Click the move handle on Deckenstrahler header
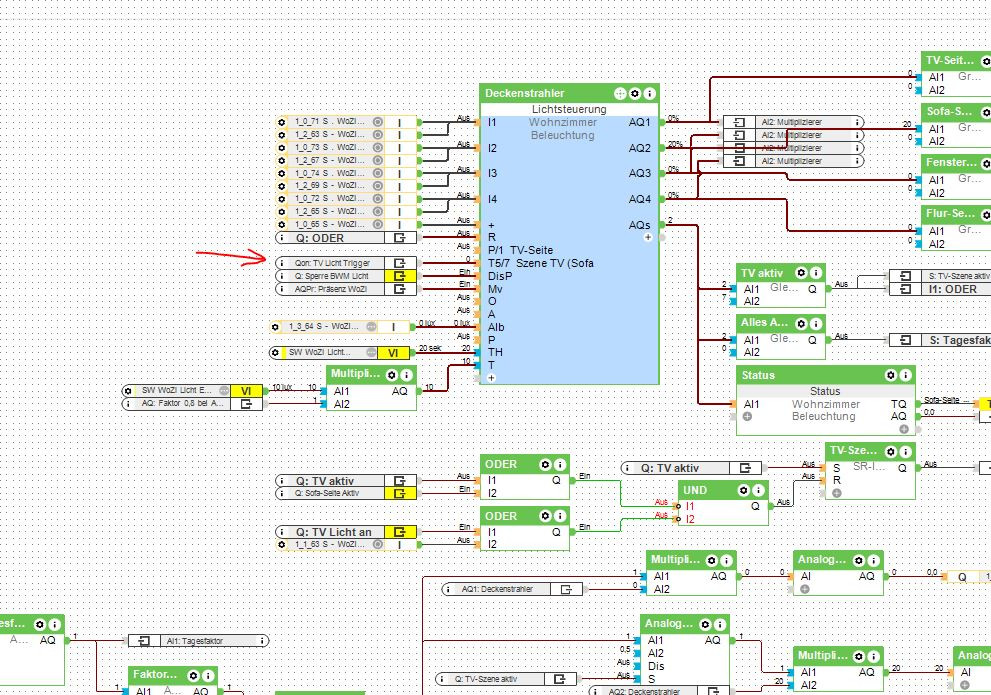The width and height of the screenshot is (991, 695). (x=620, y=93)
